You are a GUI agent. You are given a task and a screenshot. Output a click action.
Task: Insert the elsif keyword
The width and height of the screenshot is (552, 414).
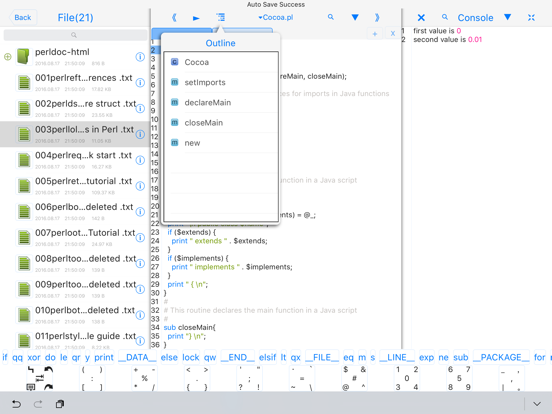(267, 358)
